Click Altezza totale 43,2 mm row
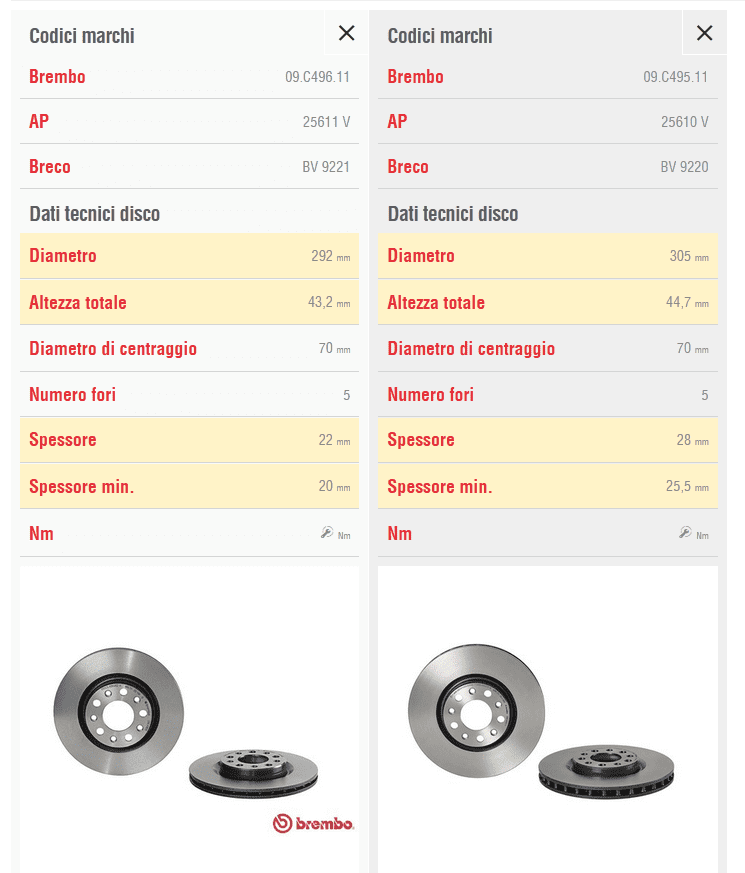The width and height of the screenshot is (745, 873). click(x=189, y=302)
